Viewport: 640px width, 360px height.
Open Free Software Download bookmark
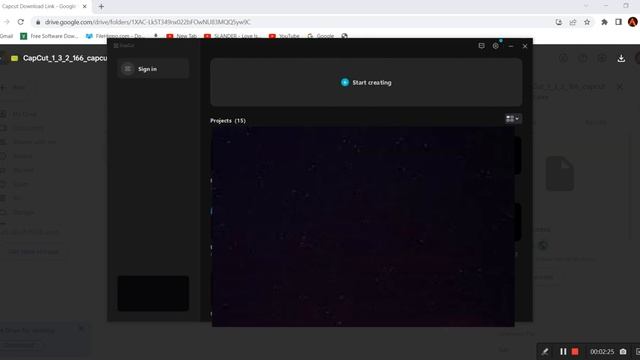tap(49, 36)
